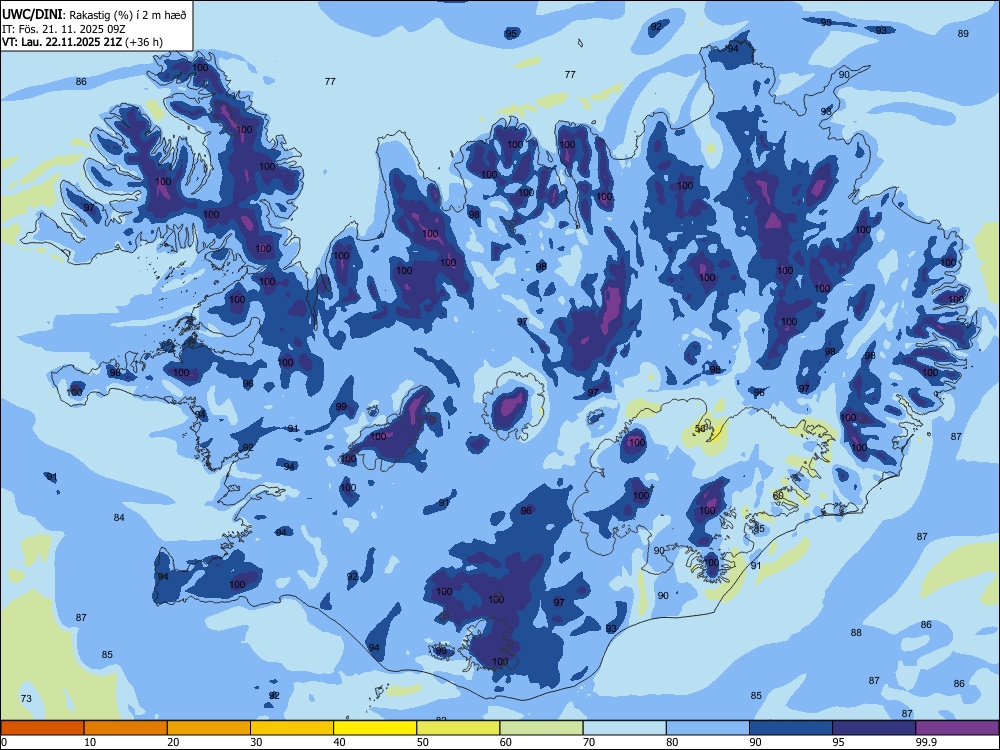This screenshot has height=750, width=1000.
Task: Click the legend tick label '40'
Action: pyautogui.click(x=340, y=742)
